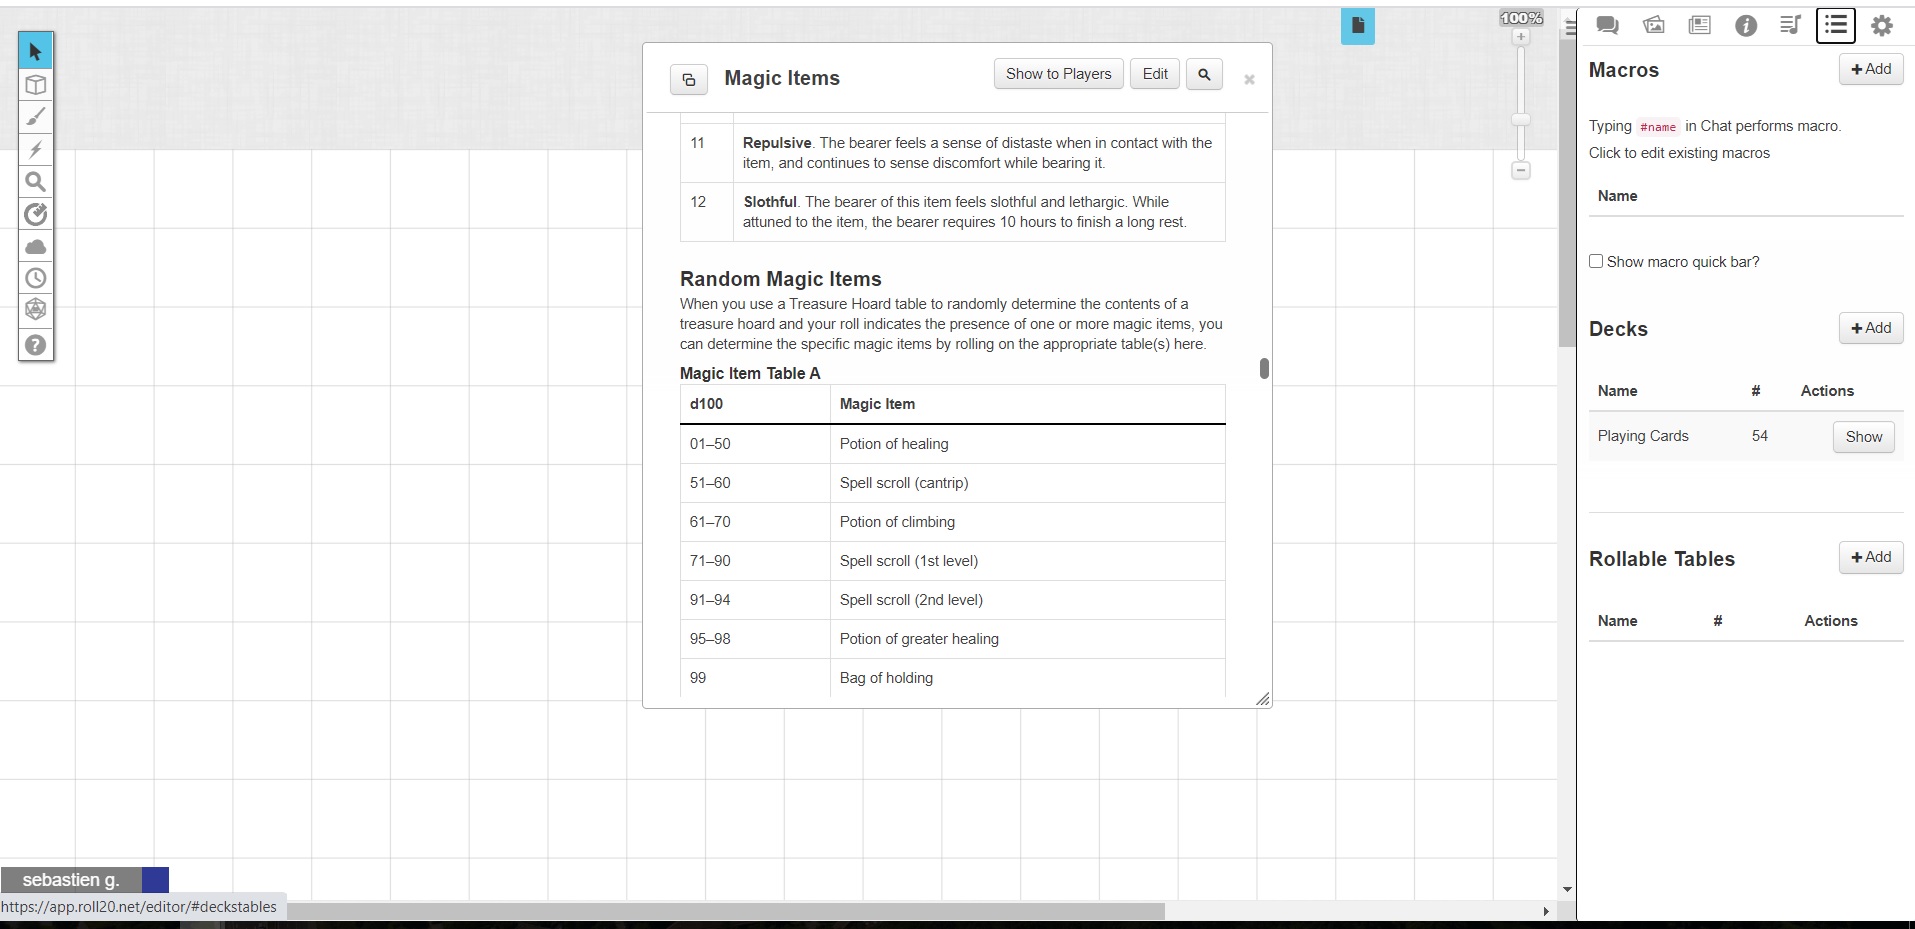1915x929 pixels.
Task: Close the Magic Items dialog
Action: click(x=1249, y=79)
